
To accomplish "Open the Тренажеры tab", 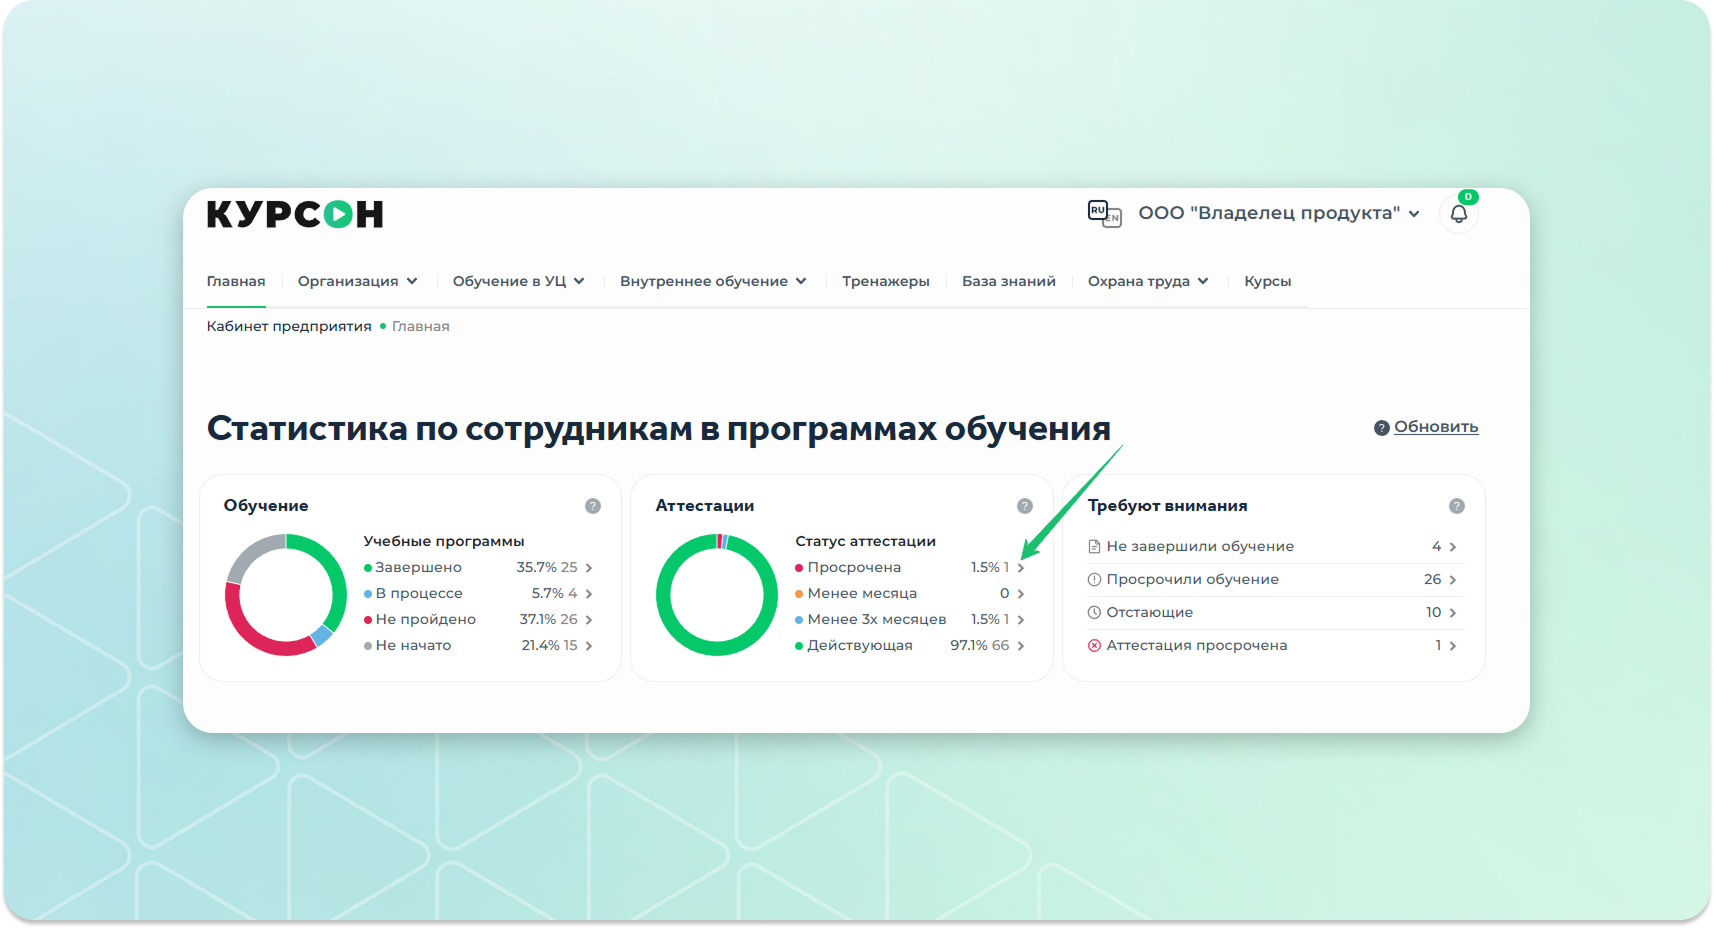I will pyautogui.click(x=885, y=281).
